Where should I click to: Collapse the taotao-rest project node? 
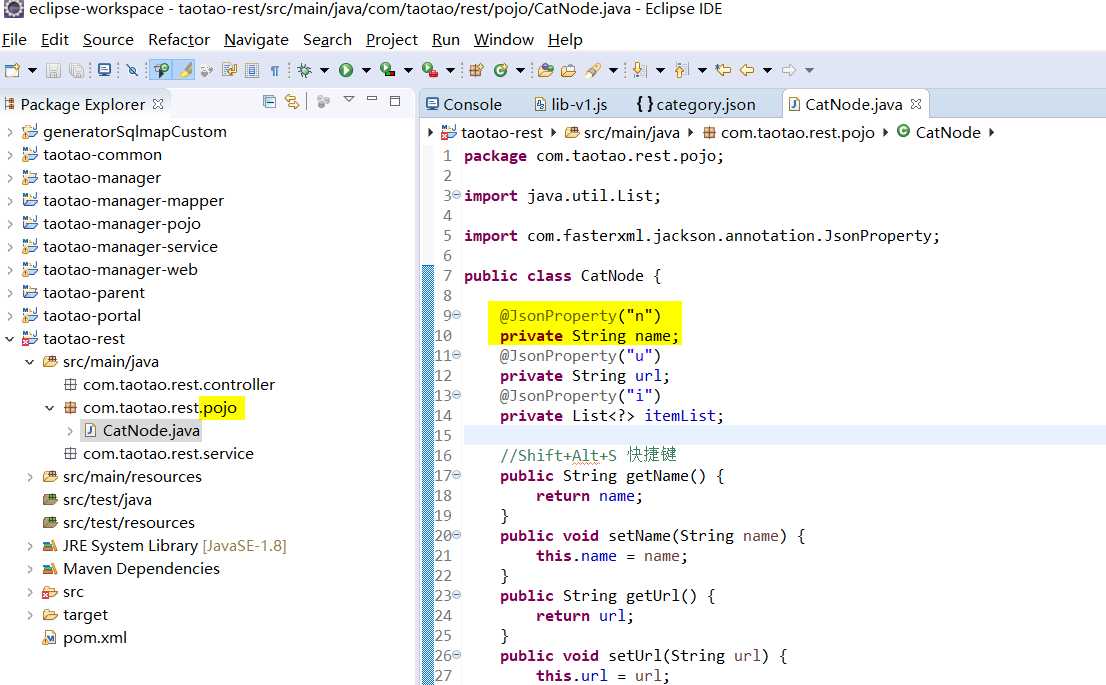[x=9, y=339]
